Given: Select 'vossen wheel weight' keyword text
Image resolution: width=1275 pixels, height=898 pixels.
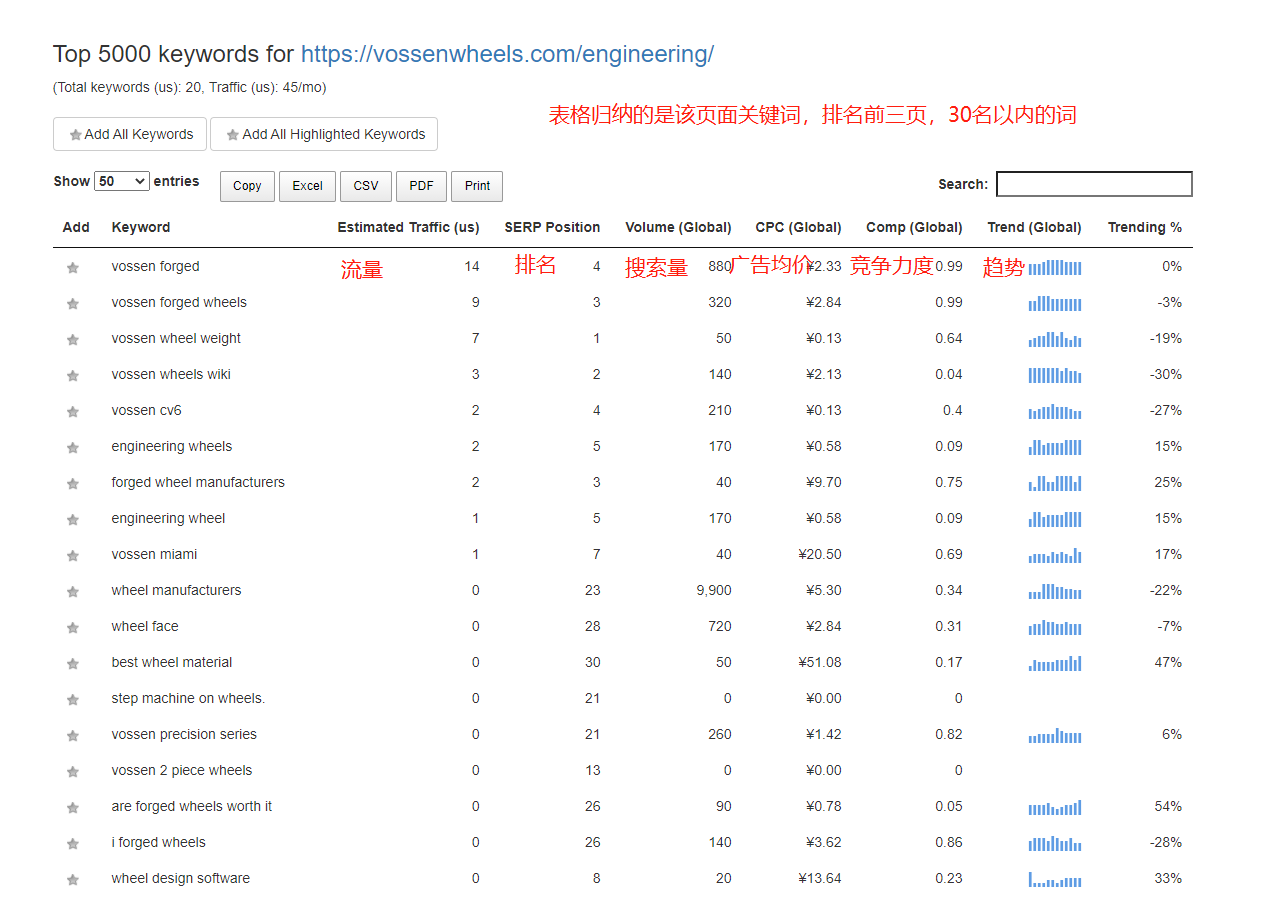Looking at the screenshot, I should [176, 338].
